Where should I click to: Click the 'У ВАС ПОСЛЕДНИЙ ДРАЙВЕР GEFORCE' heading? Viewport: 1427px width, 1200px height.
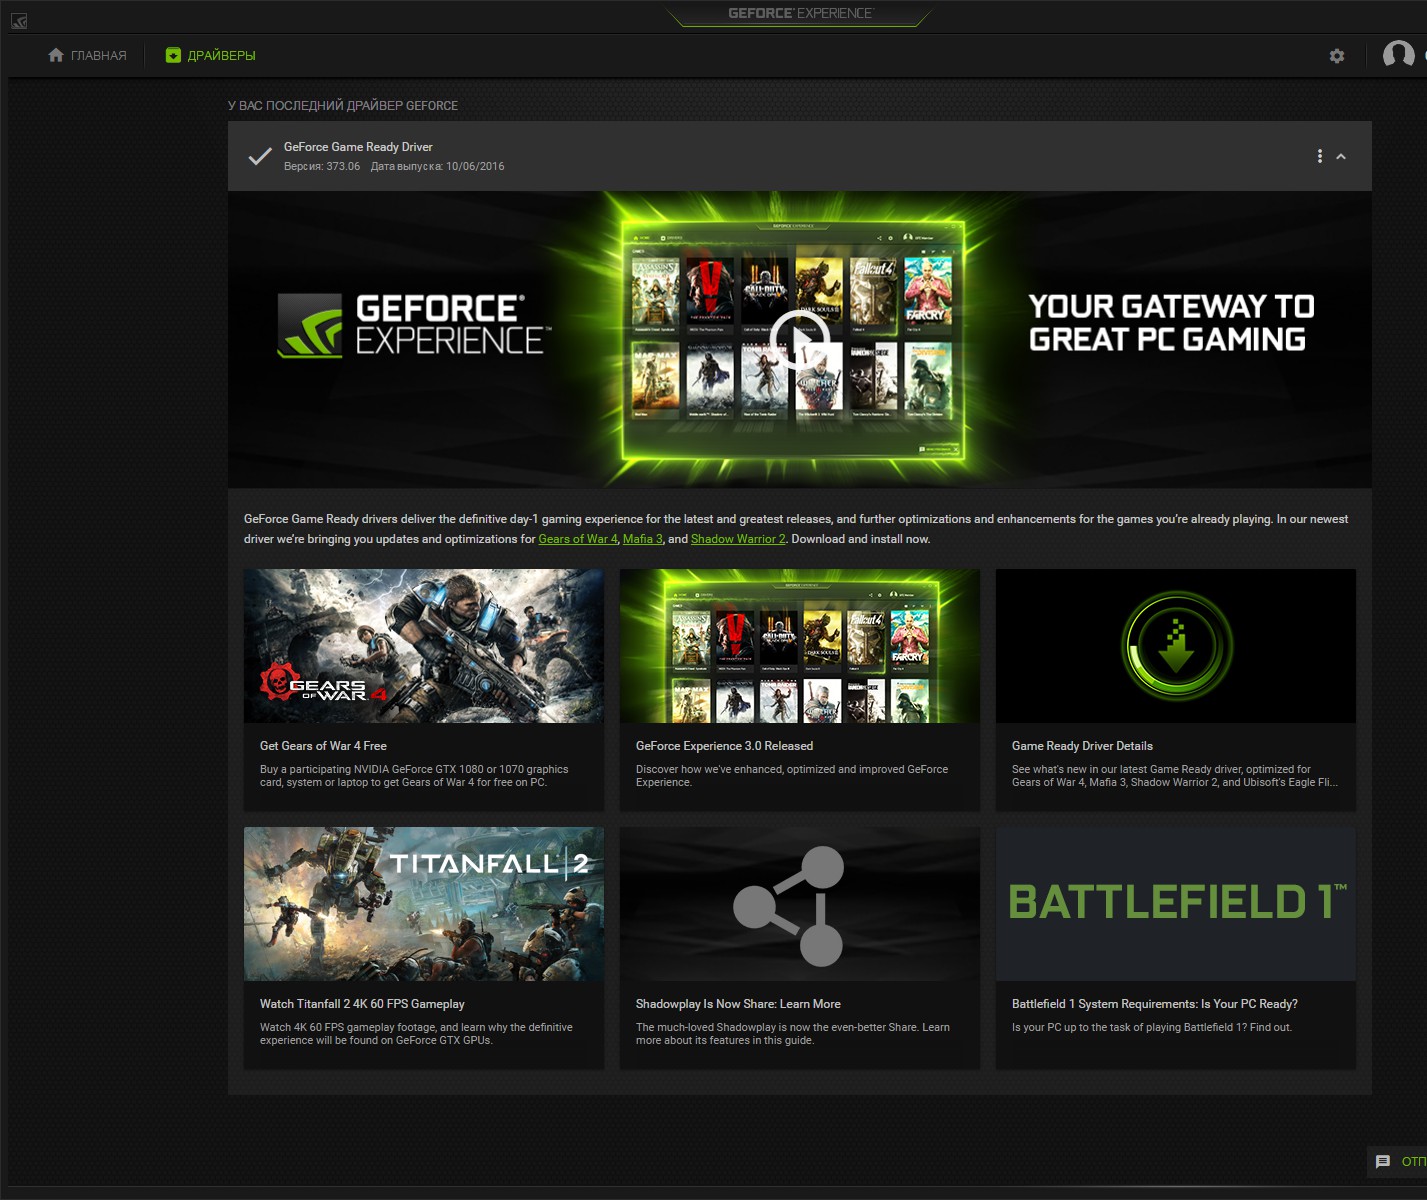coord(343,106)
